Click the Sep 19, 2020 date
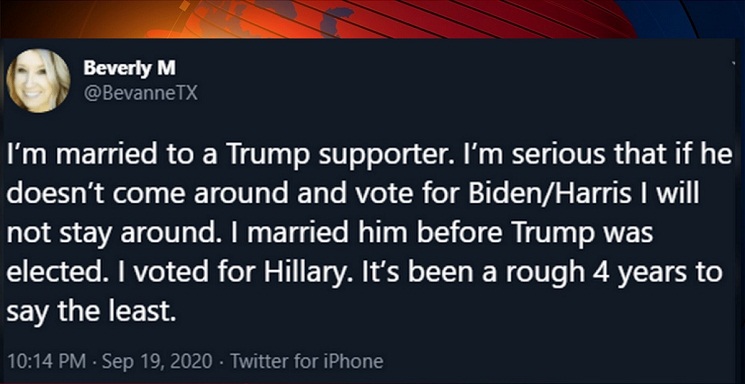The image size is (745, 384). (x=153, y=362)
